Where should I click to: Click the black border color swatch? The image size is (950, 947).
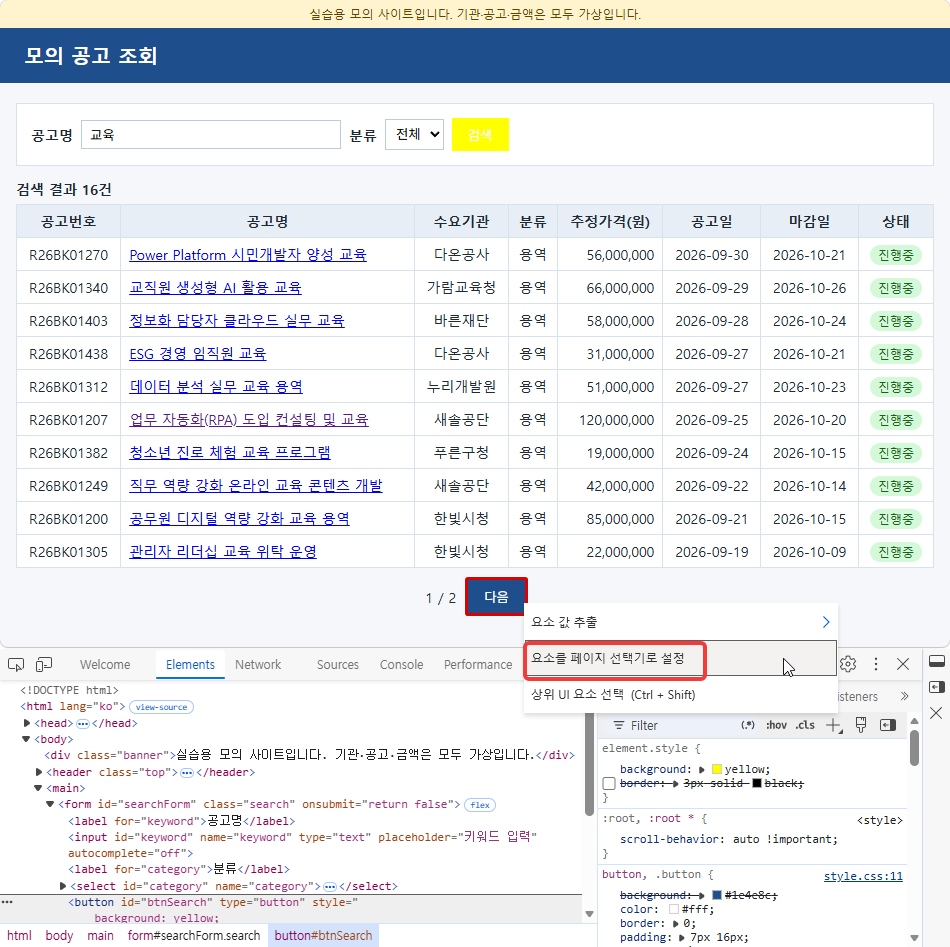pyautogui.click(x=757, y=783)
